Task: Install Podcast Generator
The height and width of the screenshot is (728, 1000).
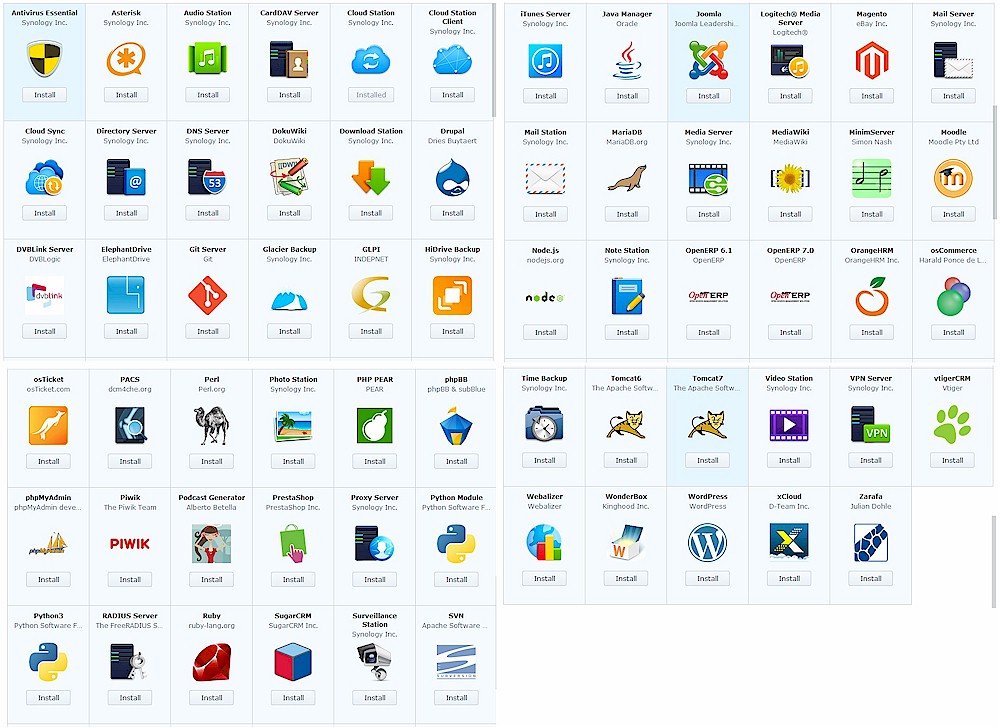Action: tap(212, 579)
